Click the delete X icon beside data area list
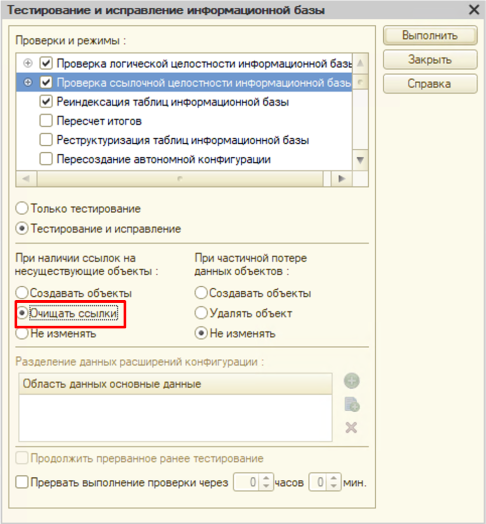Screen dimensions: 486x524 point(351,427)
